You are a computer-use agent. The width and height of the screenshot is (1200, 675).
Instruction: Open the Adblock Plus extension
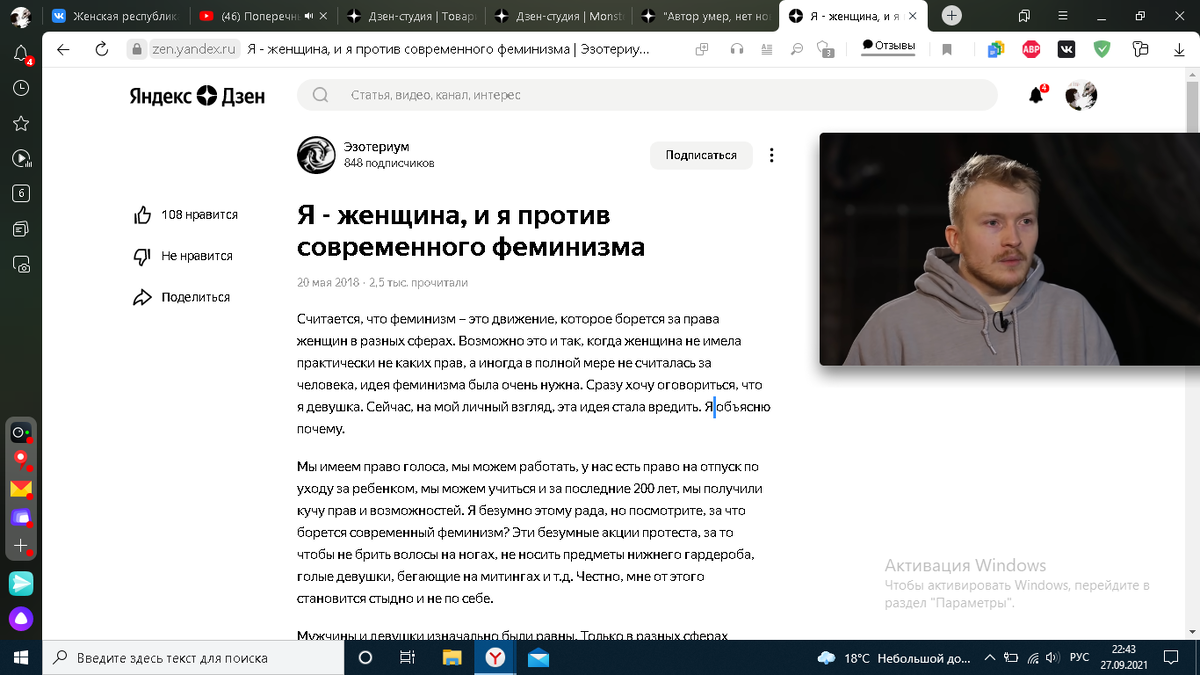pyautogui.click(x=1030, y=48)
